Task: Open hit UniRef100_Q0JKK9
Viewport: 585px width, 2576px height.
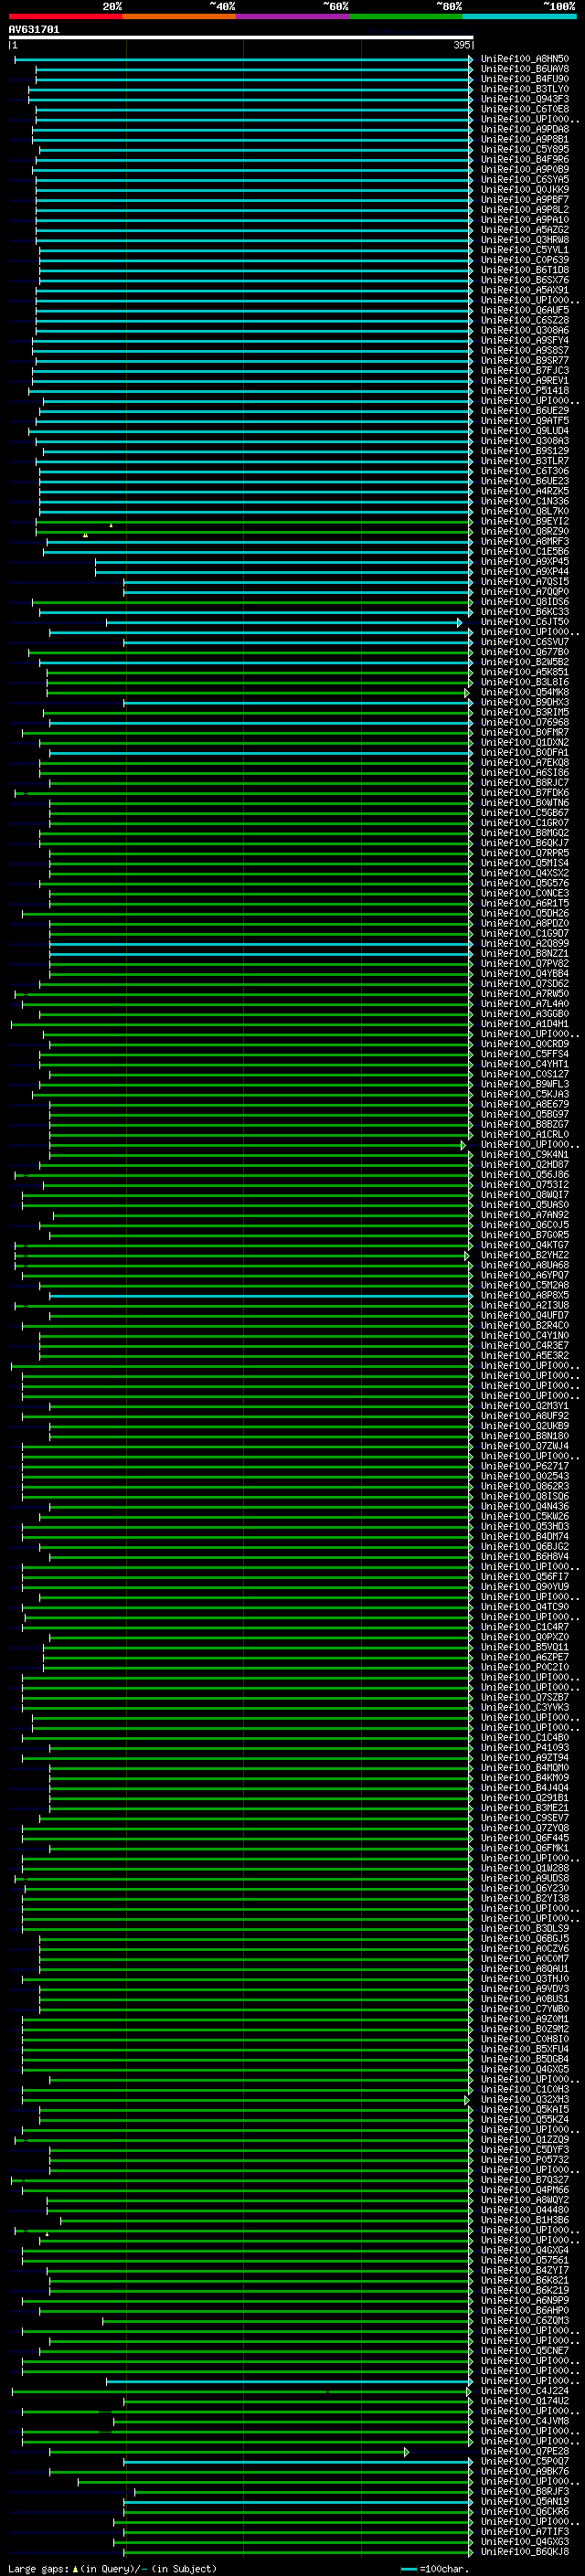Action: pyautogui.click(x=524, y=190)
